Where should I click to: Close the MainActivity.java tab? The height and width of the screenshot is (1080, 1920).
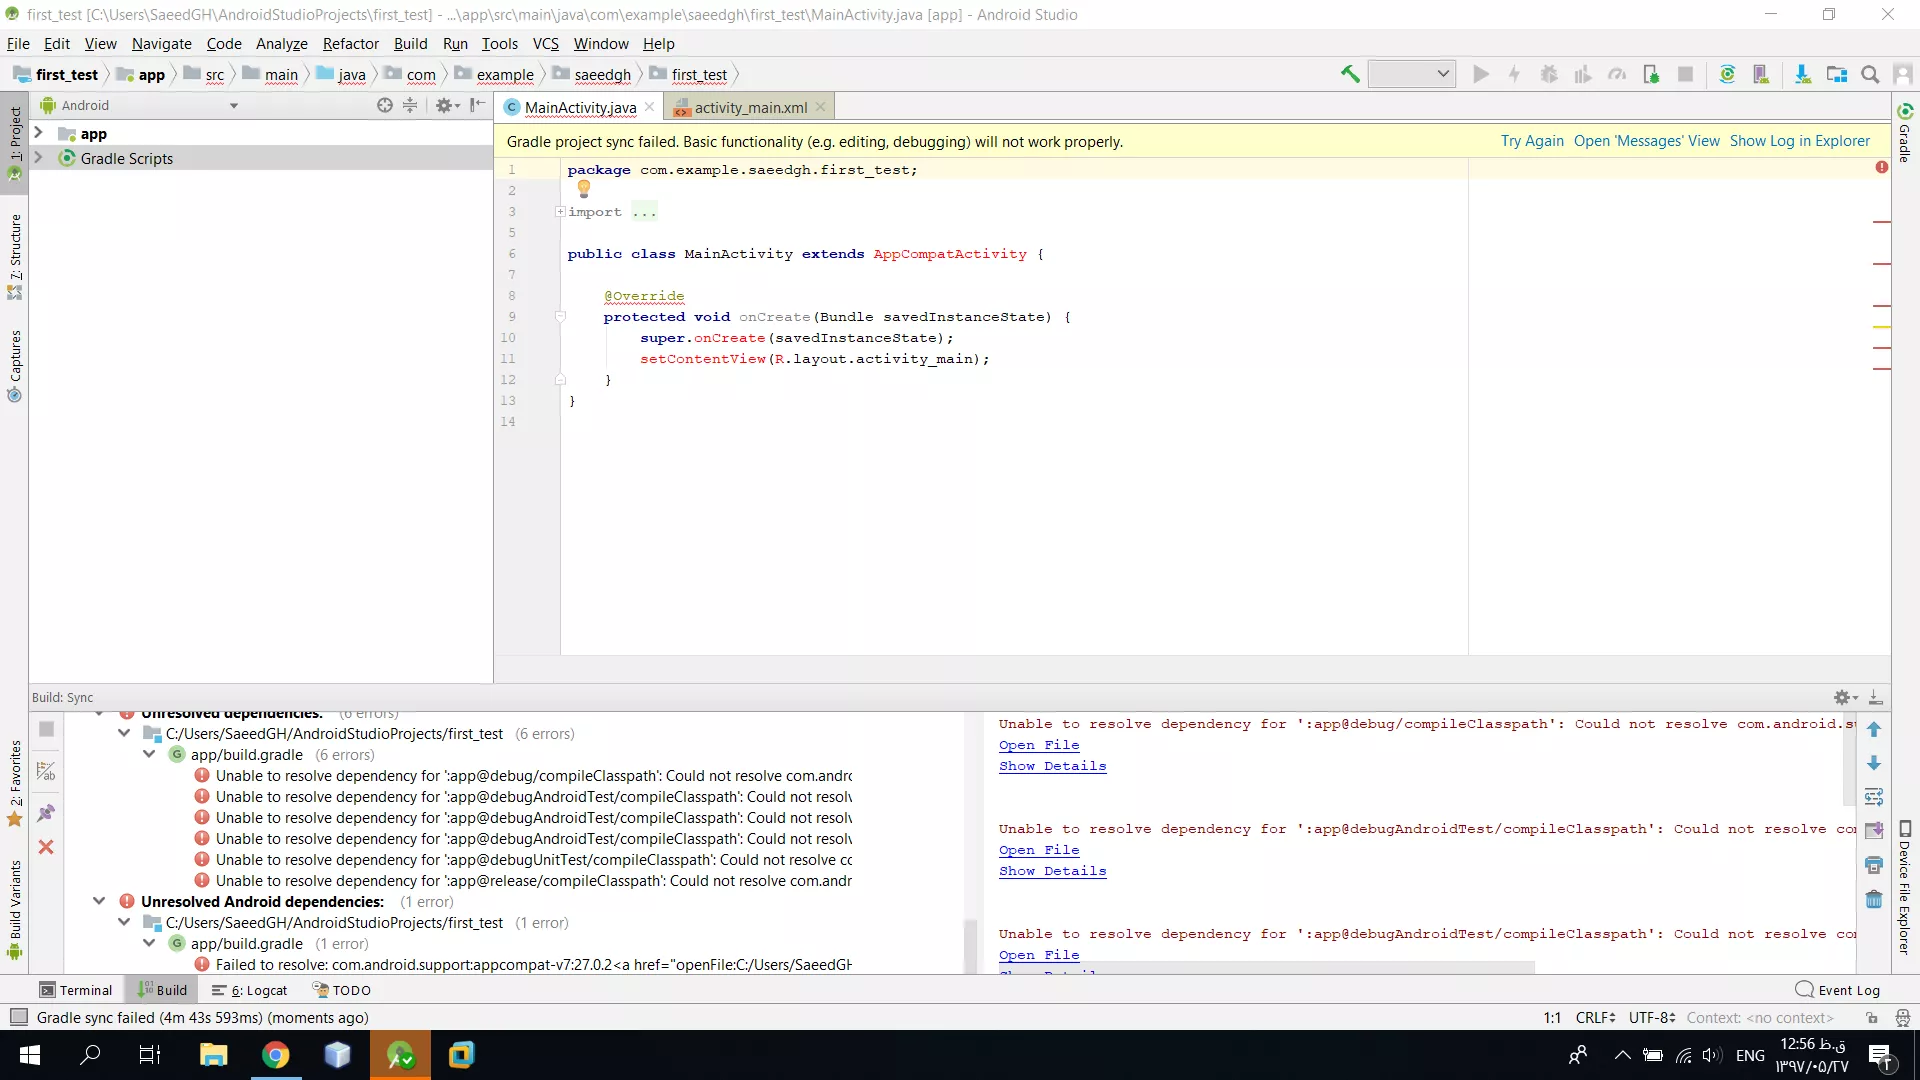[x=650, y=107]
